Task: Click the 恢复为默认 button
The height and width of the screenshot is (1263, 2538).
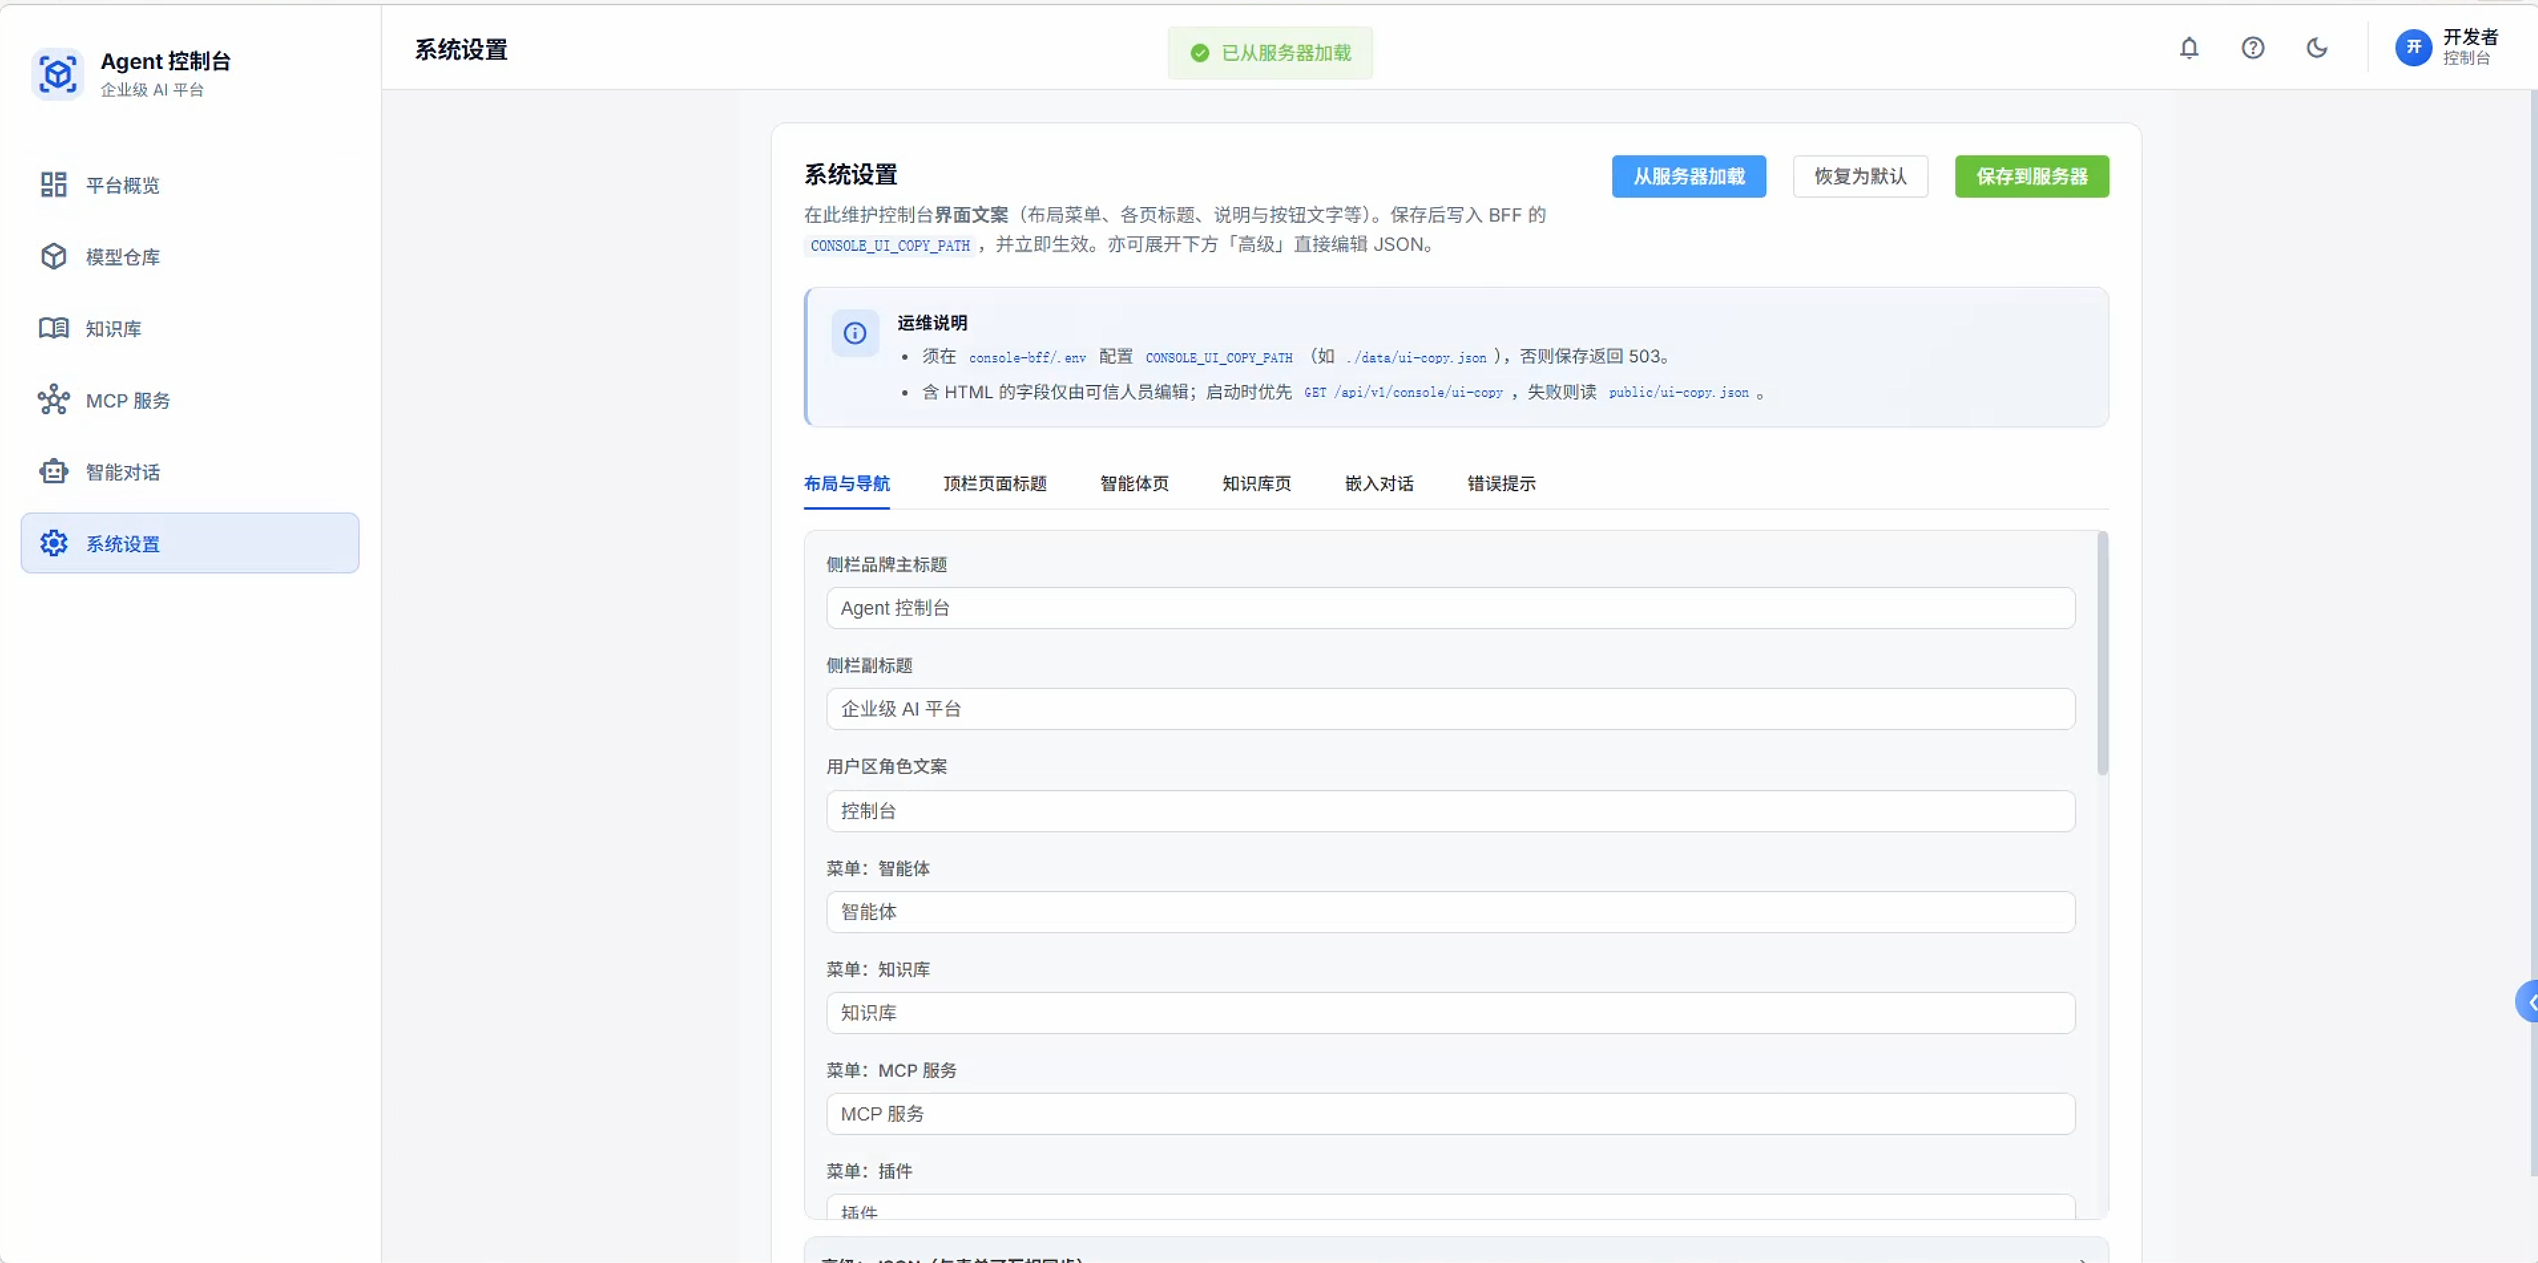Action: [x=1859, y=176]
